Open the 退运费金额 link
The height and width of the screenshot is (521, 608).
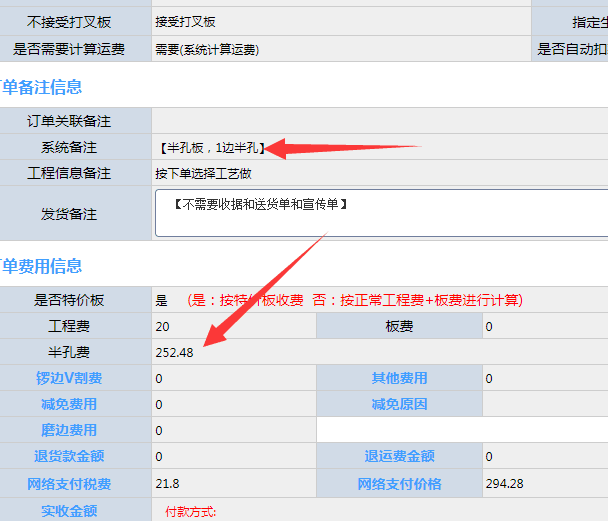(x=399, y=456)
